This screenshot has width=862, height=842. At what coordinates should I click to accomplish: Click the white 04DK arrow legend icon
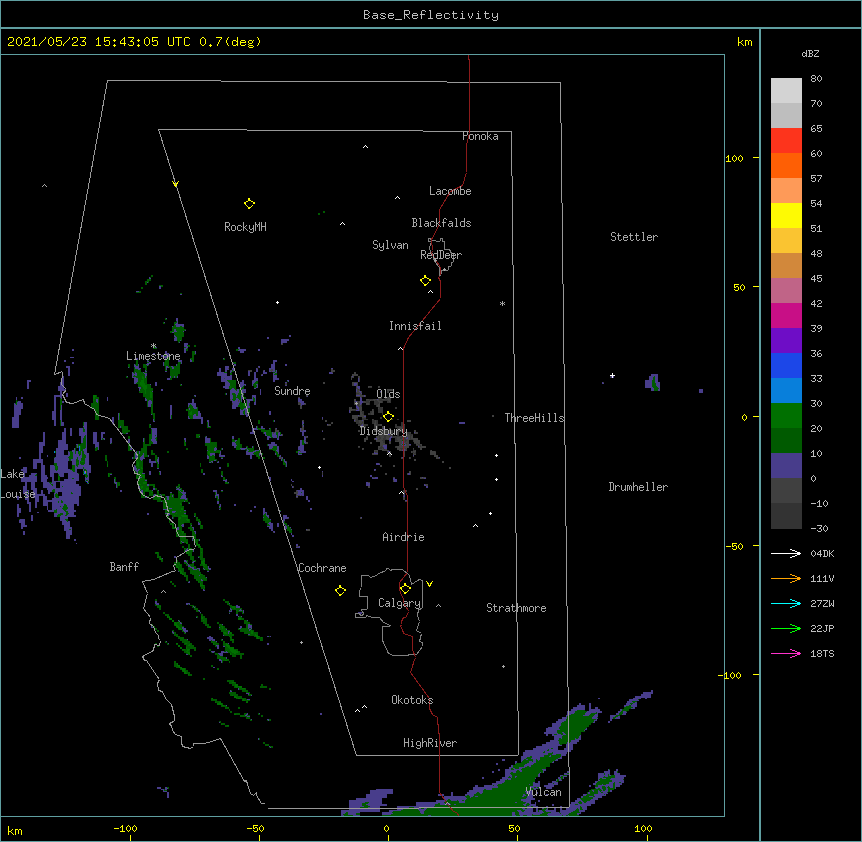tap(786, 553)
